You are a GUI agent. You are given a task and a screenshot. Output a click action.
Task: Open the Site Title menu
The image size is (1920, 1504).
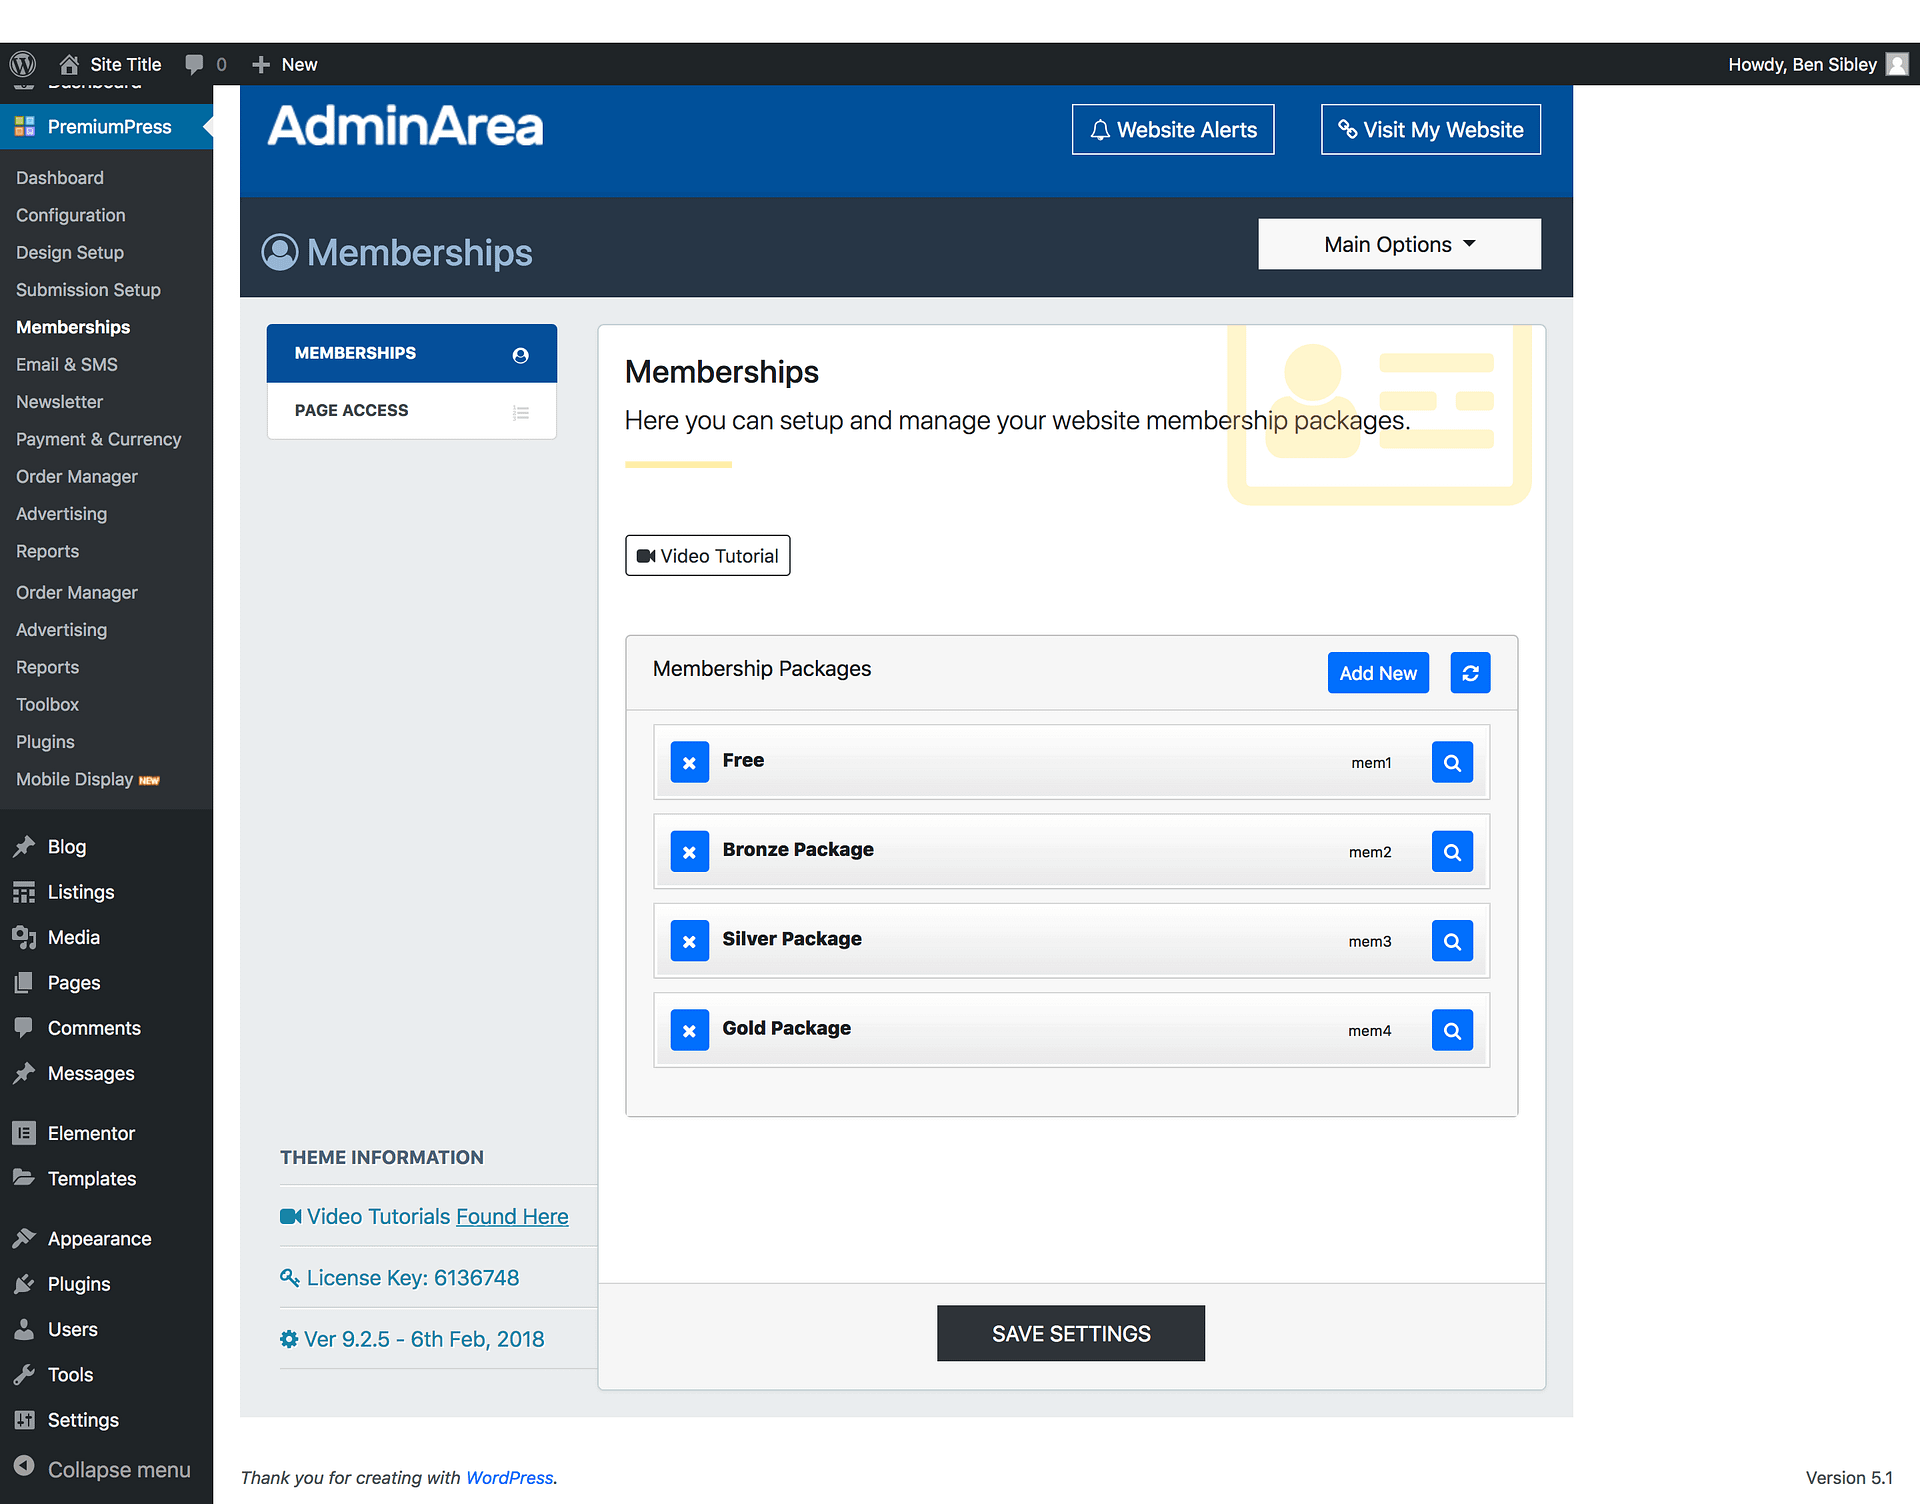(111, 64)
